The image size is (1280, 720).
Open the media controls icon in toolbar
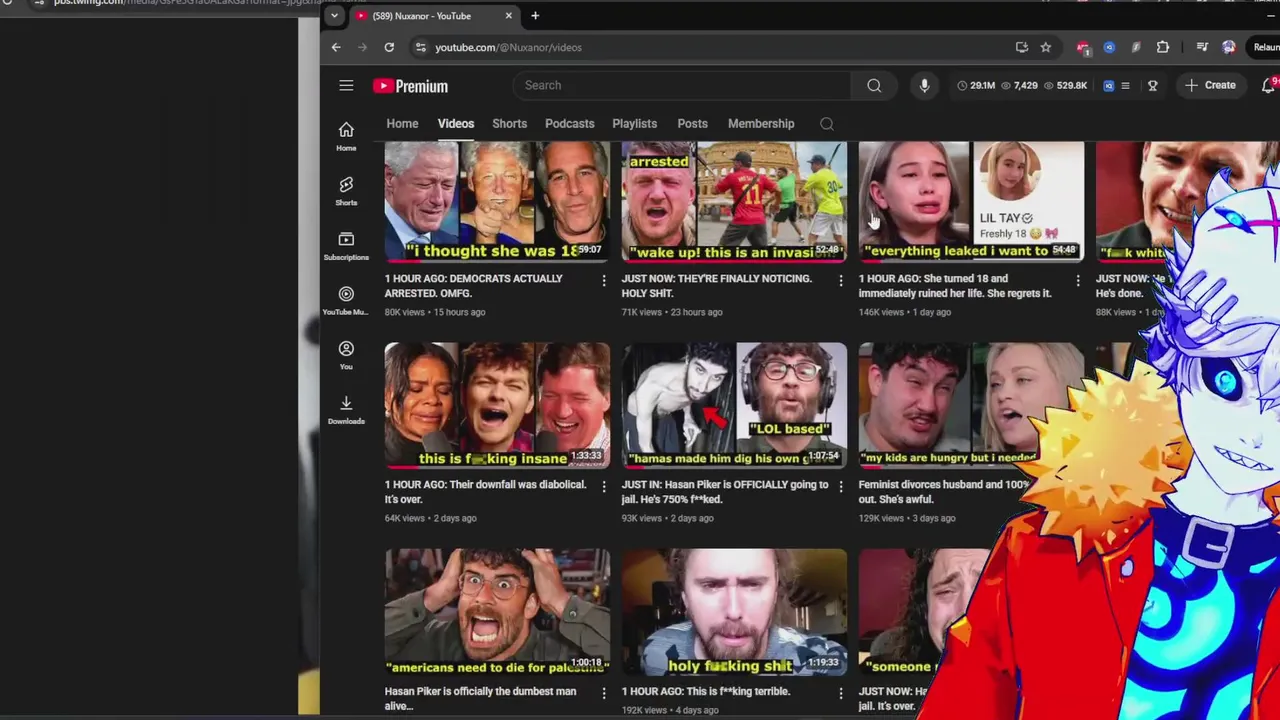click(x=1202, y=47)
